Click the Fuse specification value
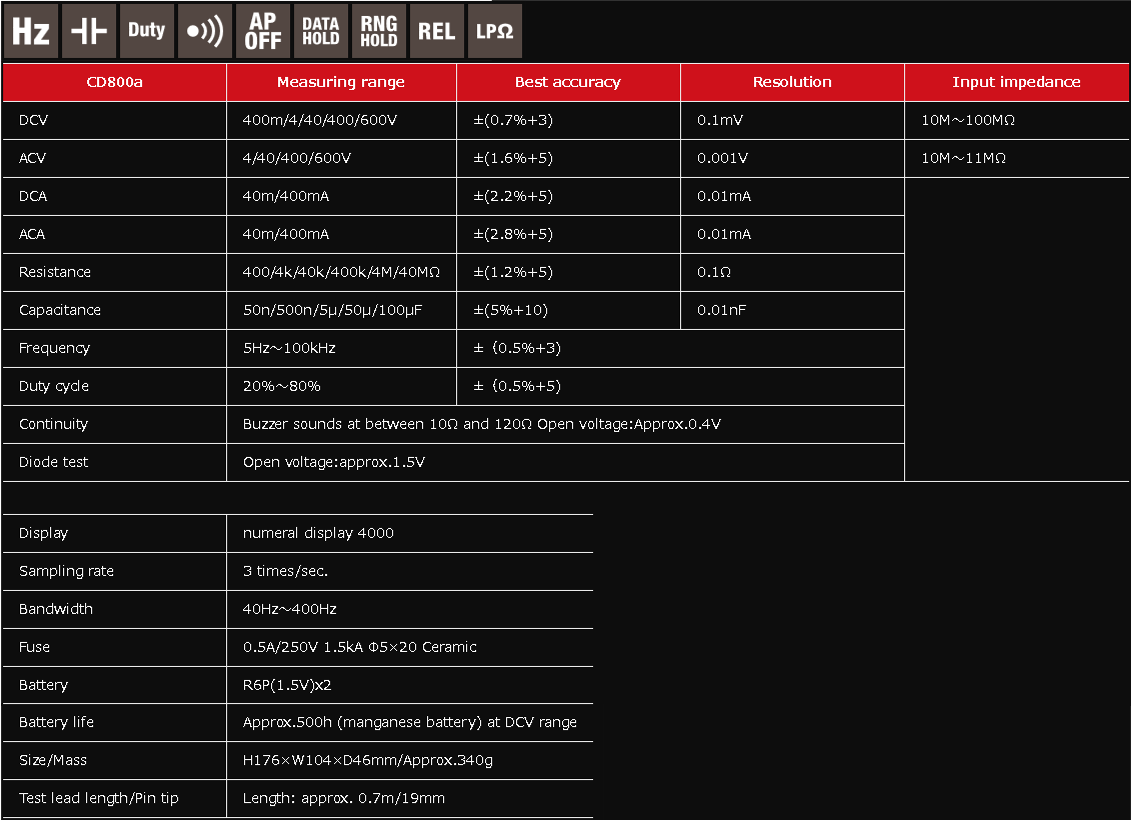Viewport: 1131px width, 820px height. coord(359,647)
